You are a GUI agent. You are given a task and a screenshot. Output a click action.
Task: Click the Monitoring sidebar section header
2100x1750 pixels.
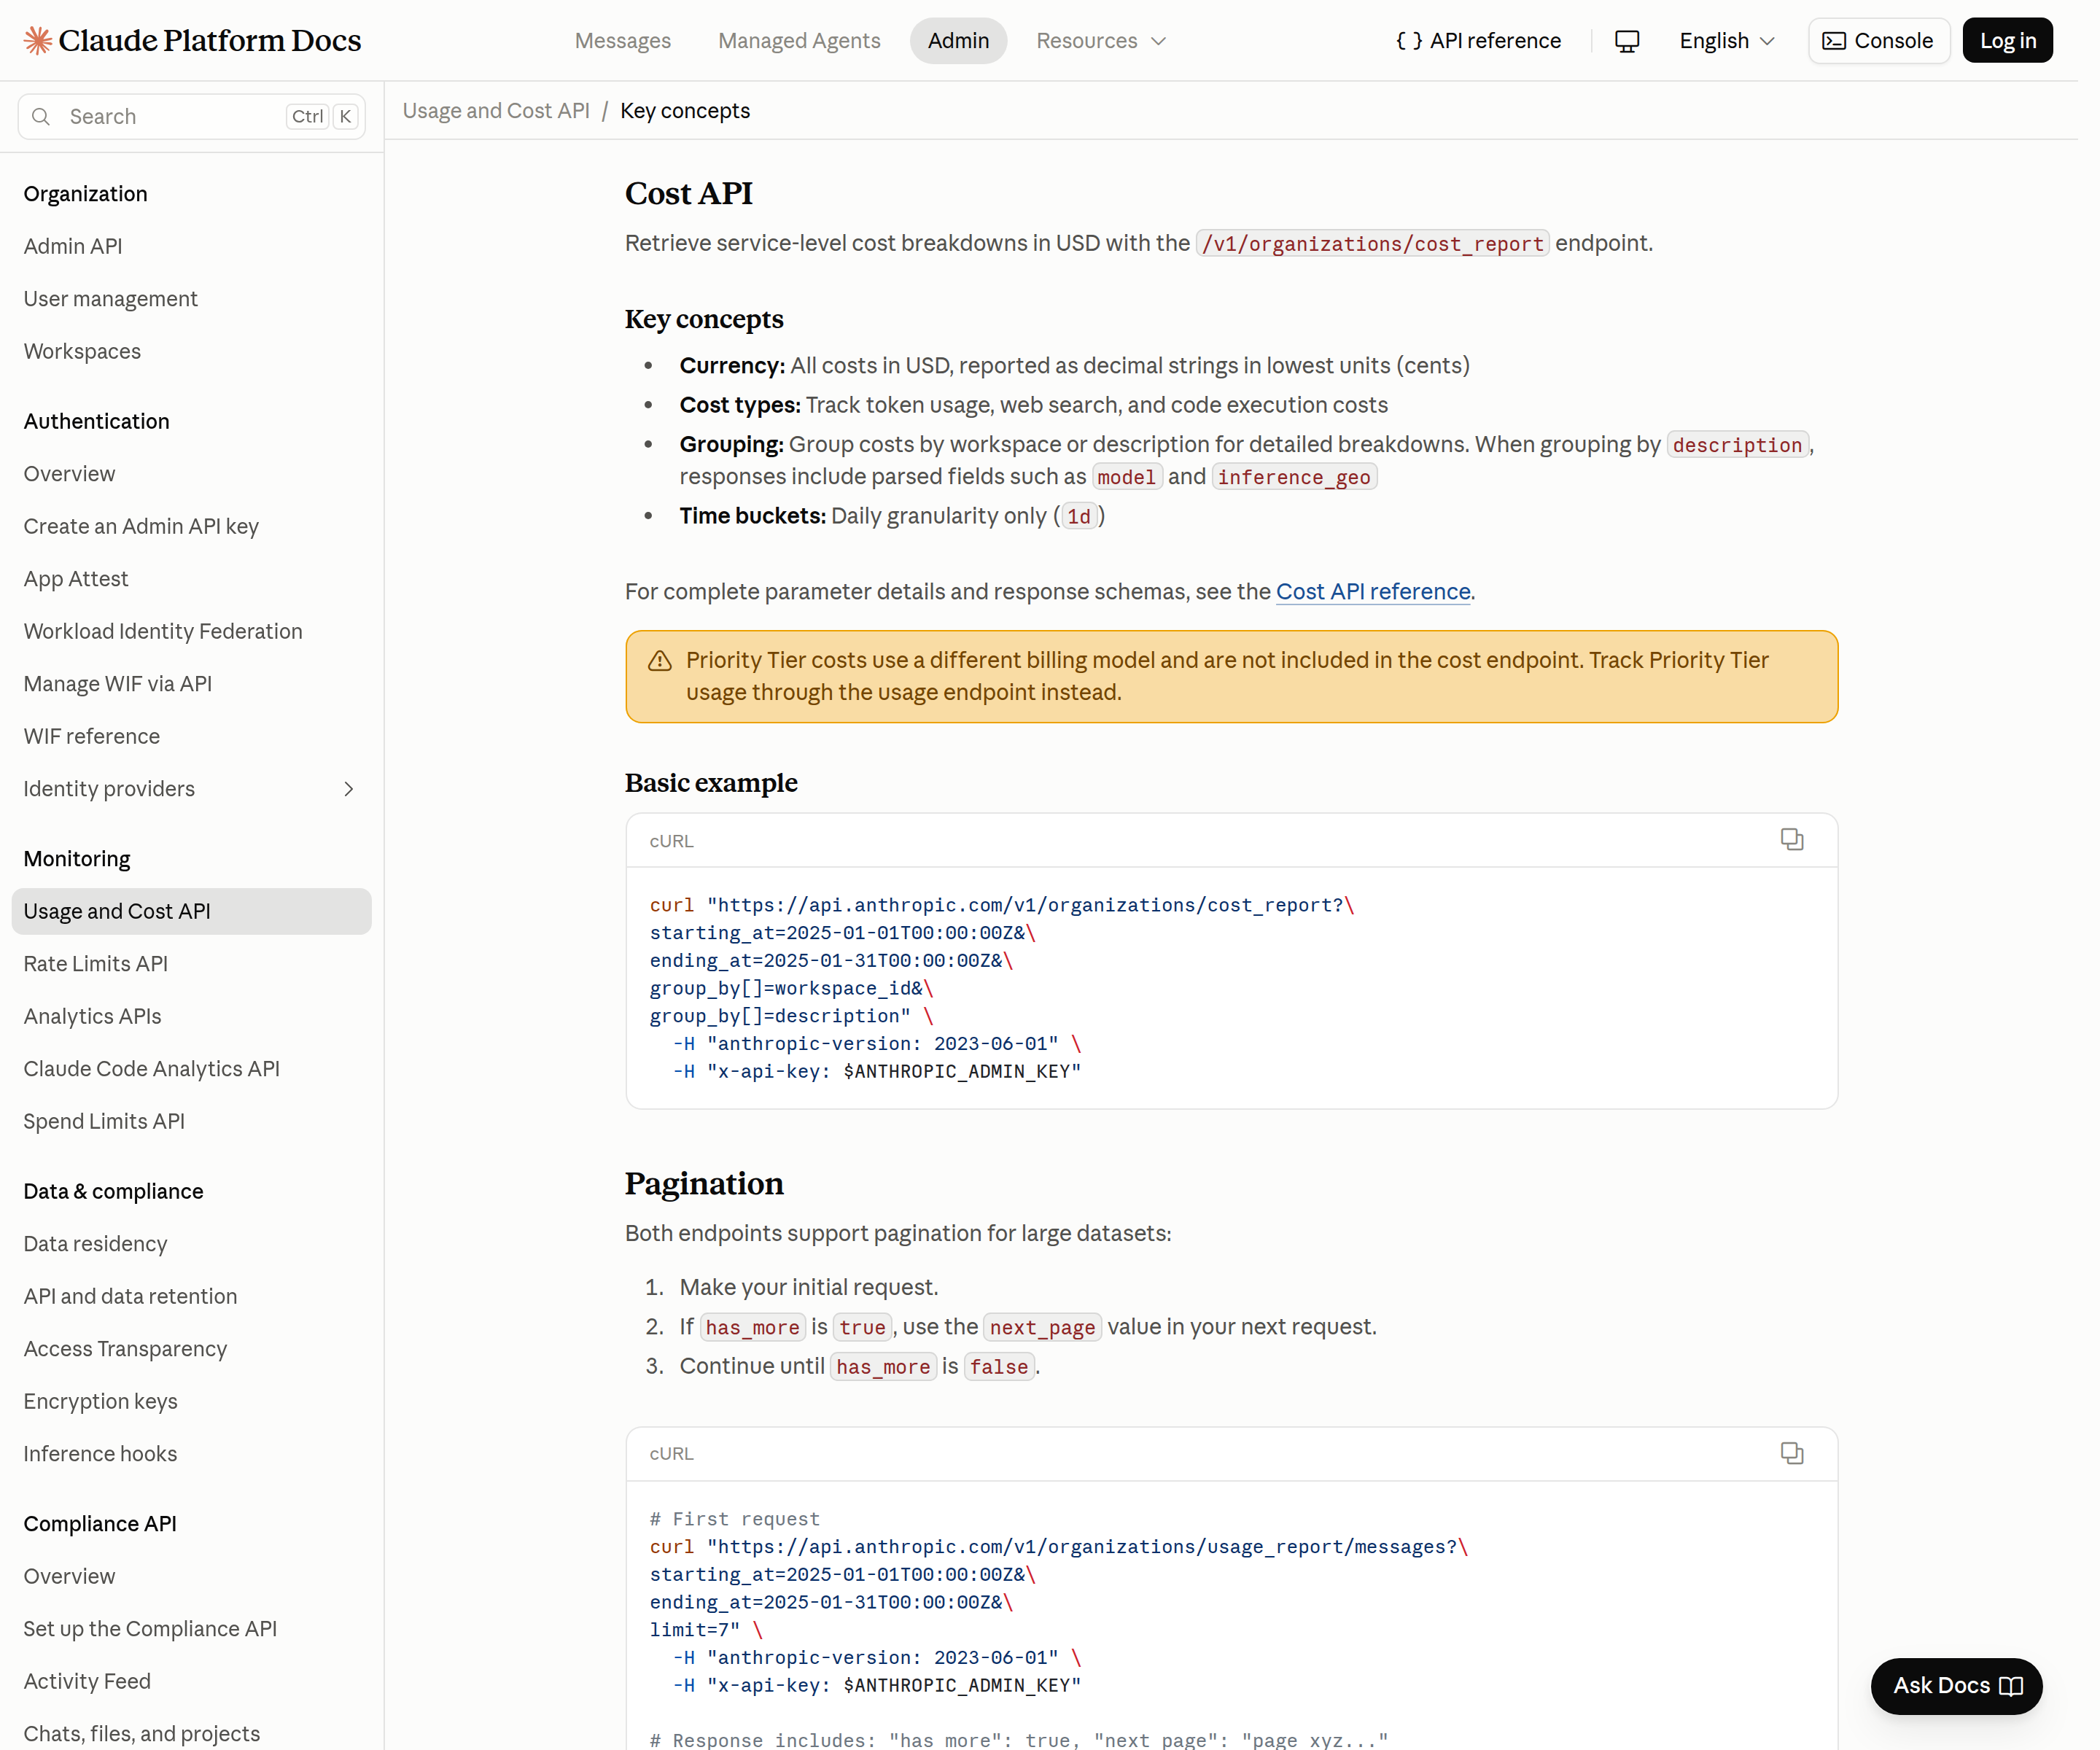[78, 868]
